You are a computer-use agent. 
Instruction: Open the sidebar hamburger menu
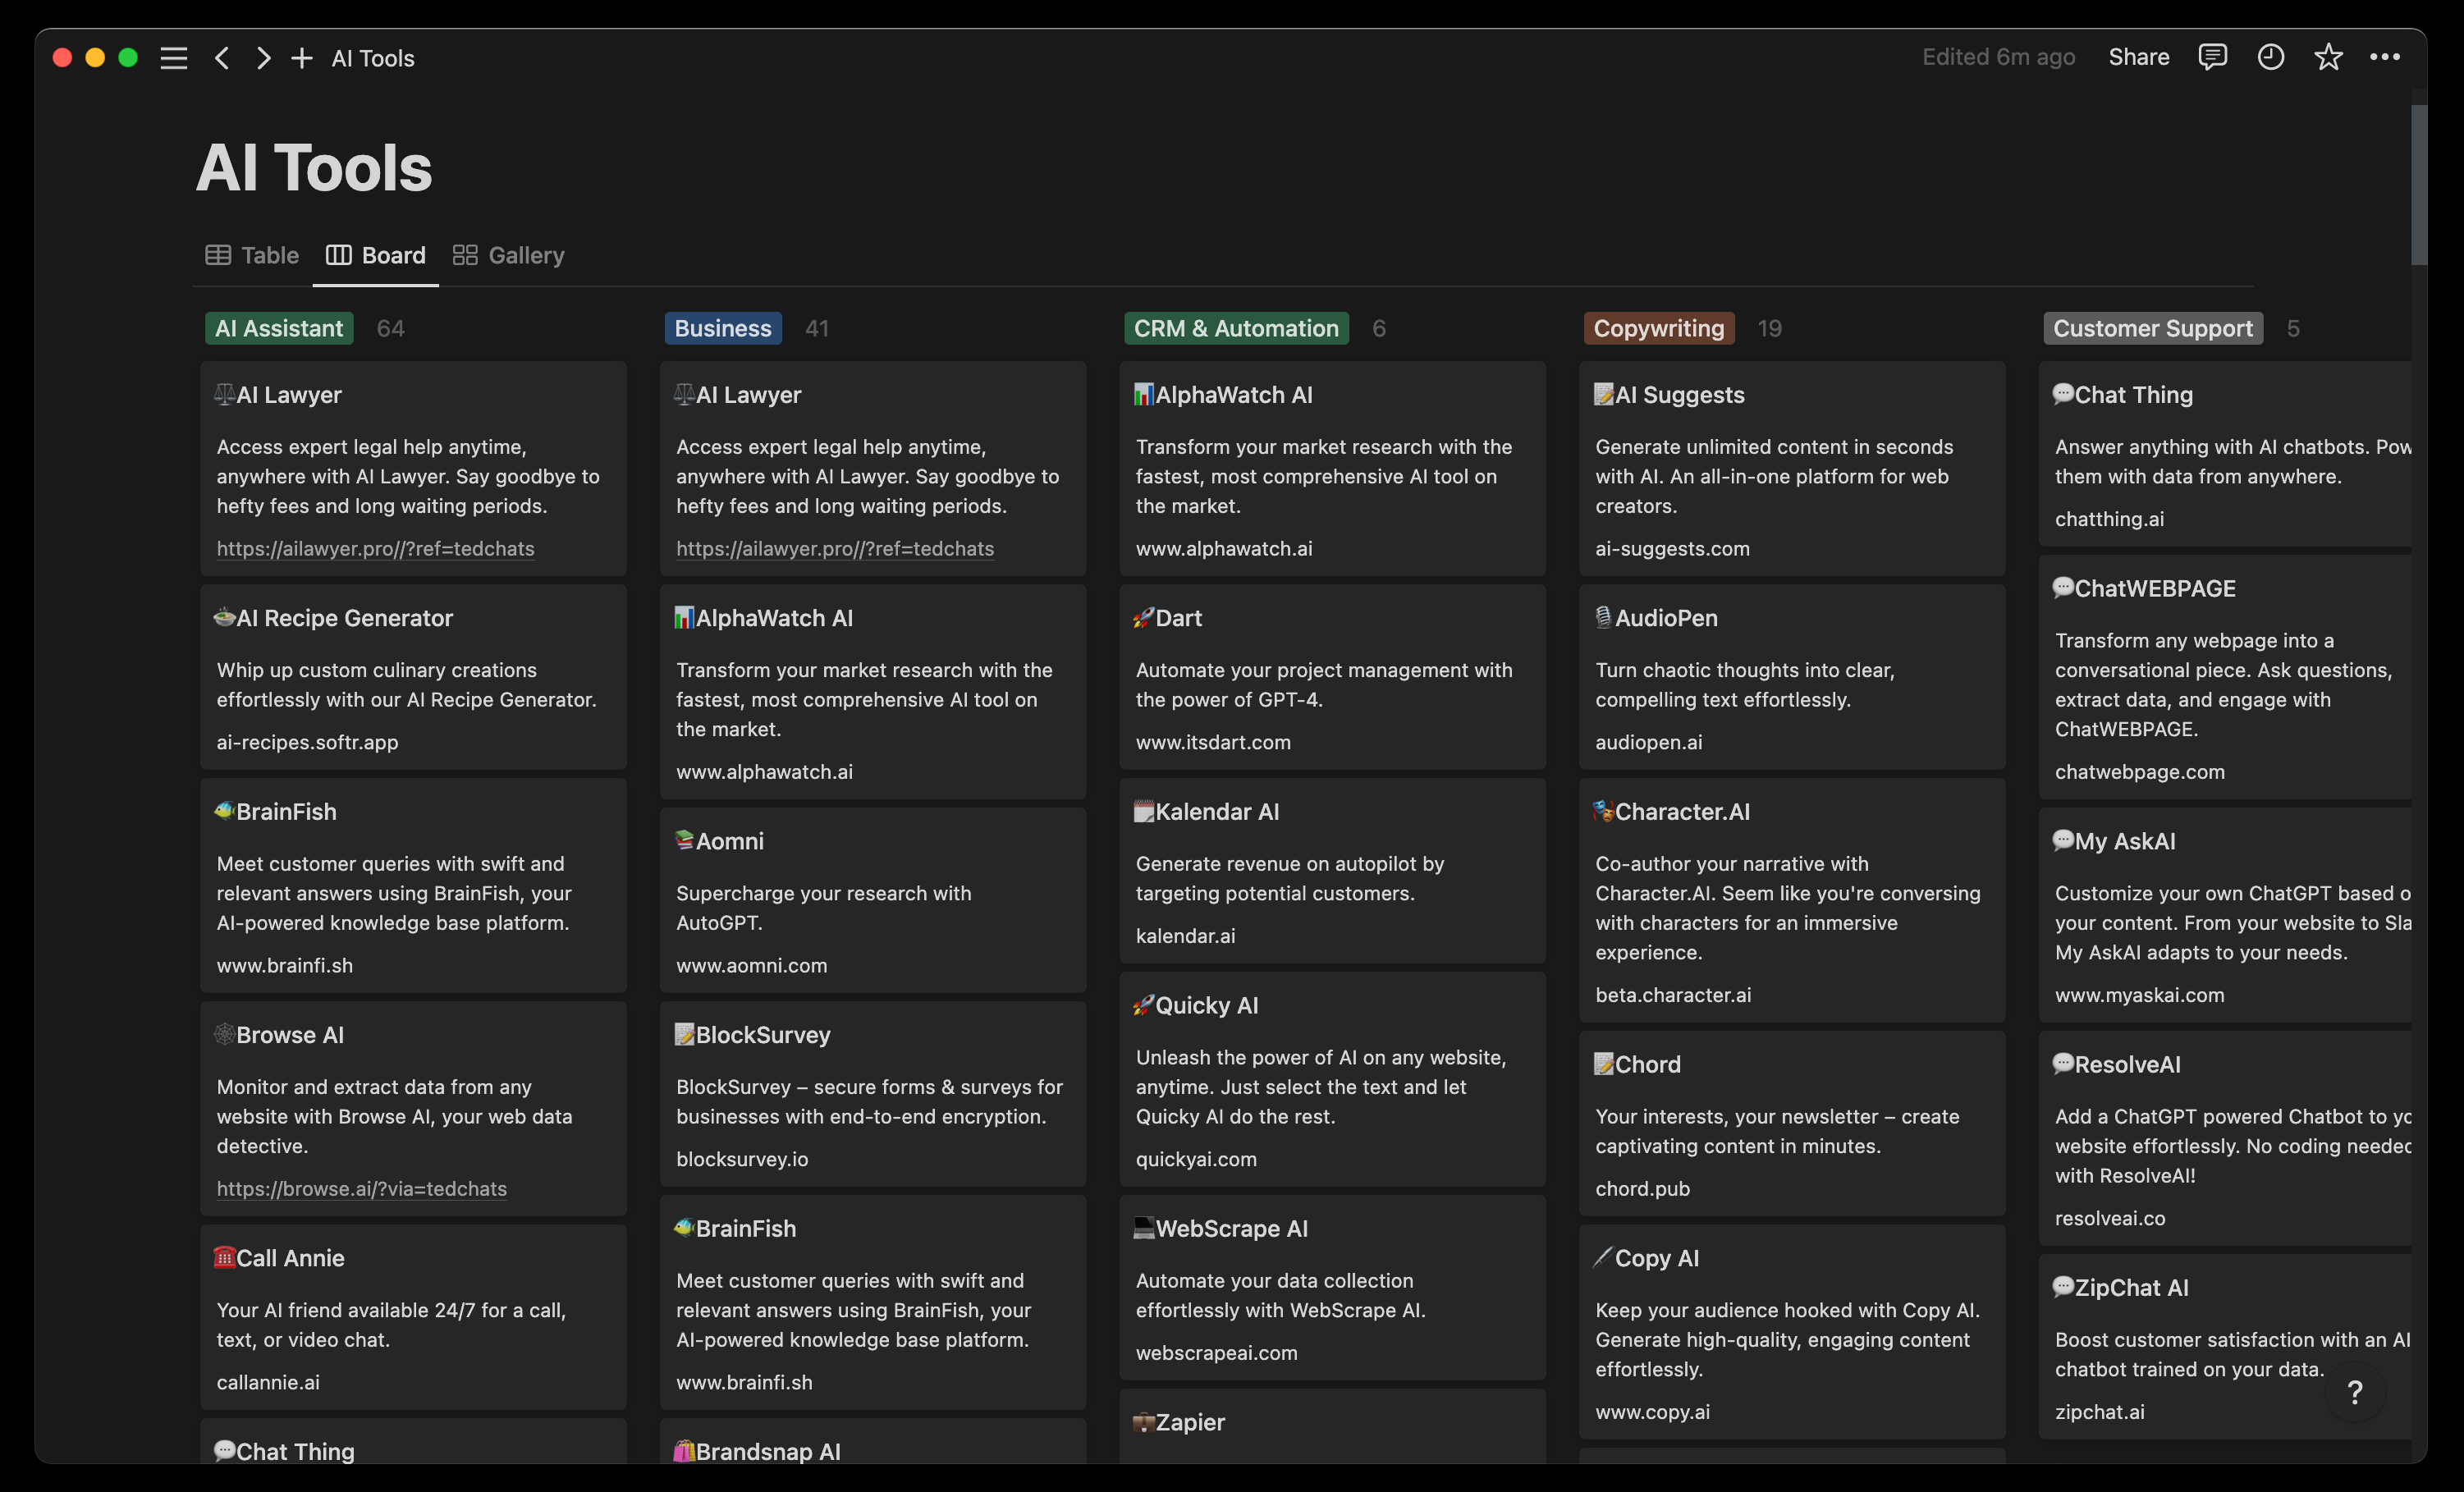(x=174, y=58)
